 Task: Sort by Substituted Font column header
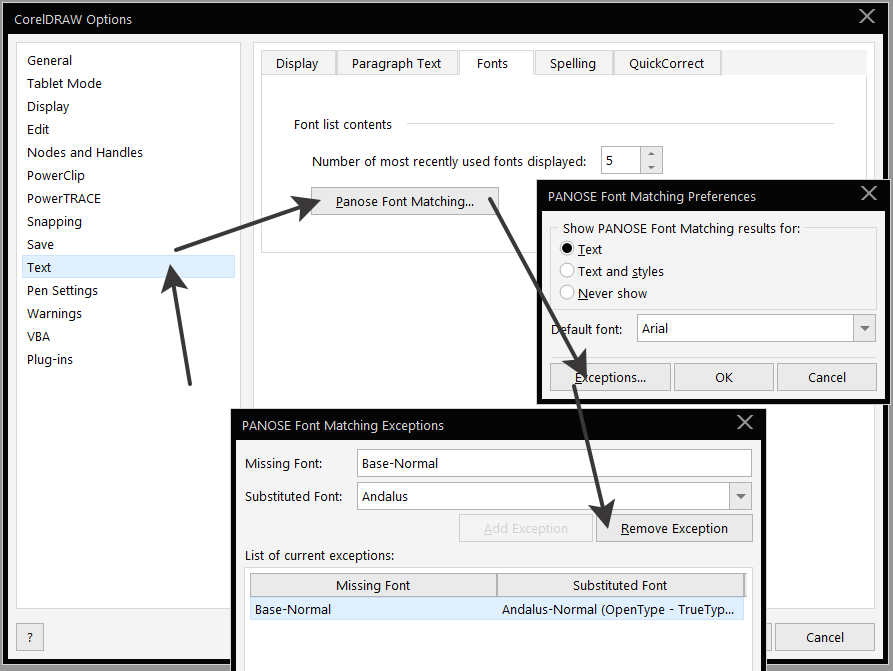620,585
